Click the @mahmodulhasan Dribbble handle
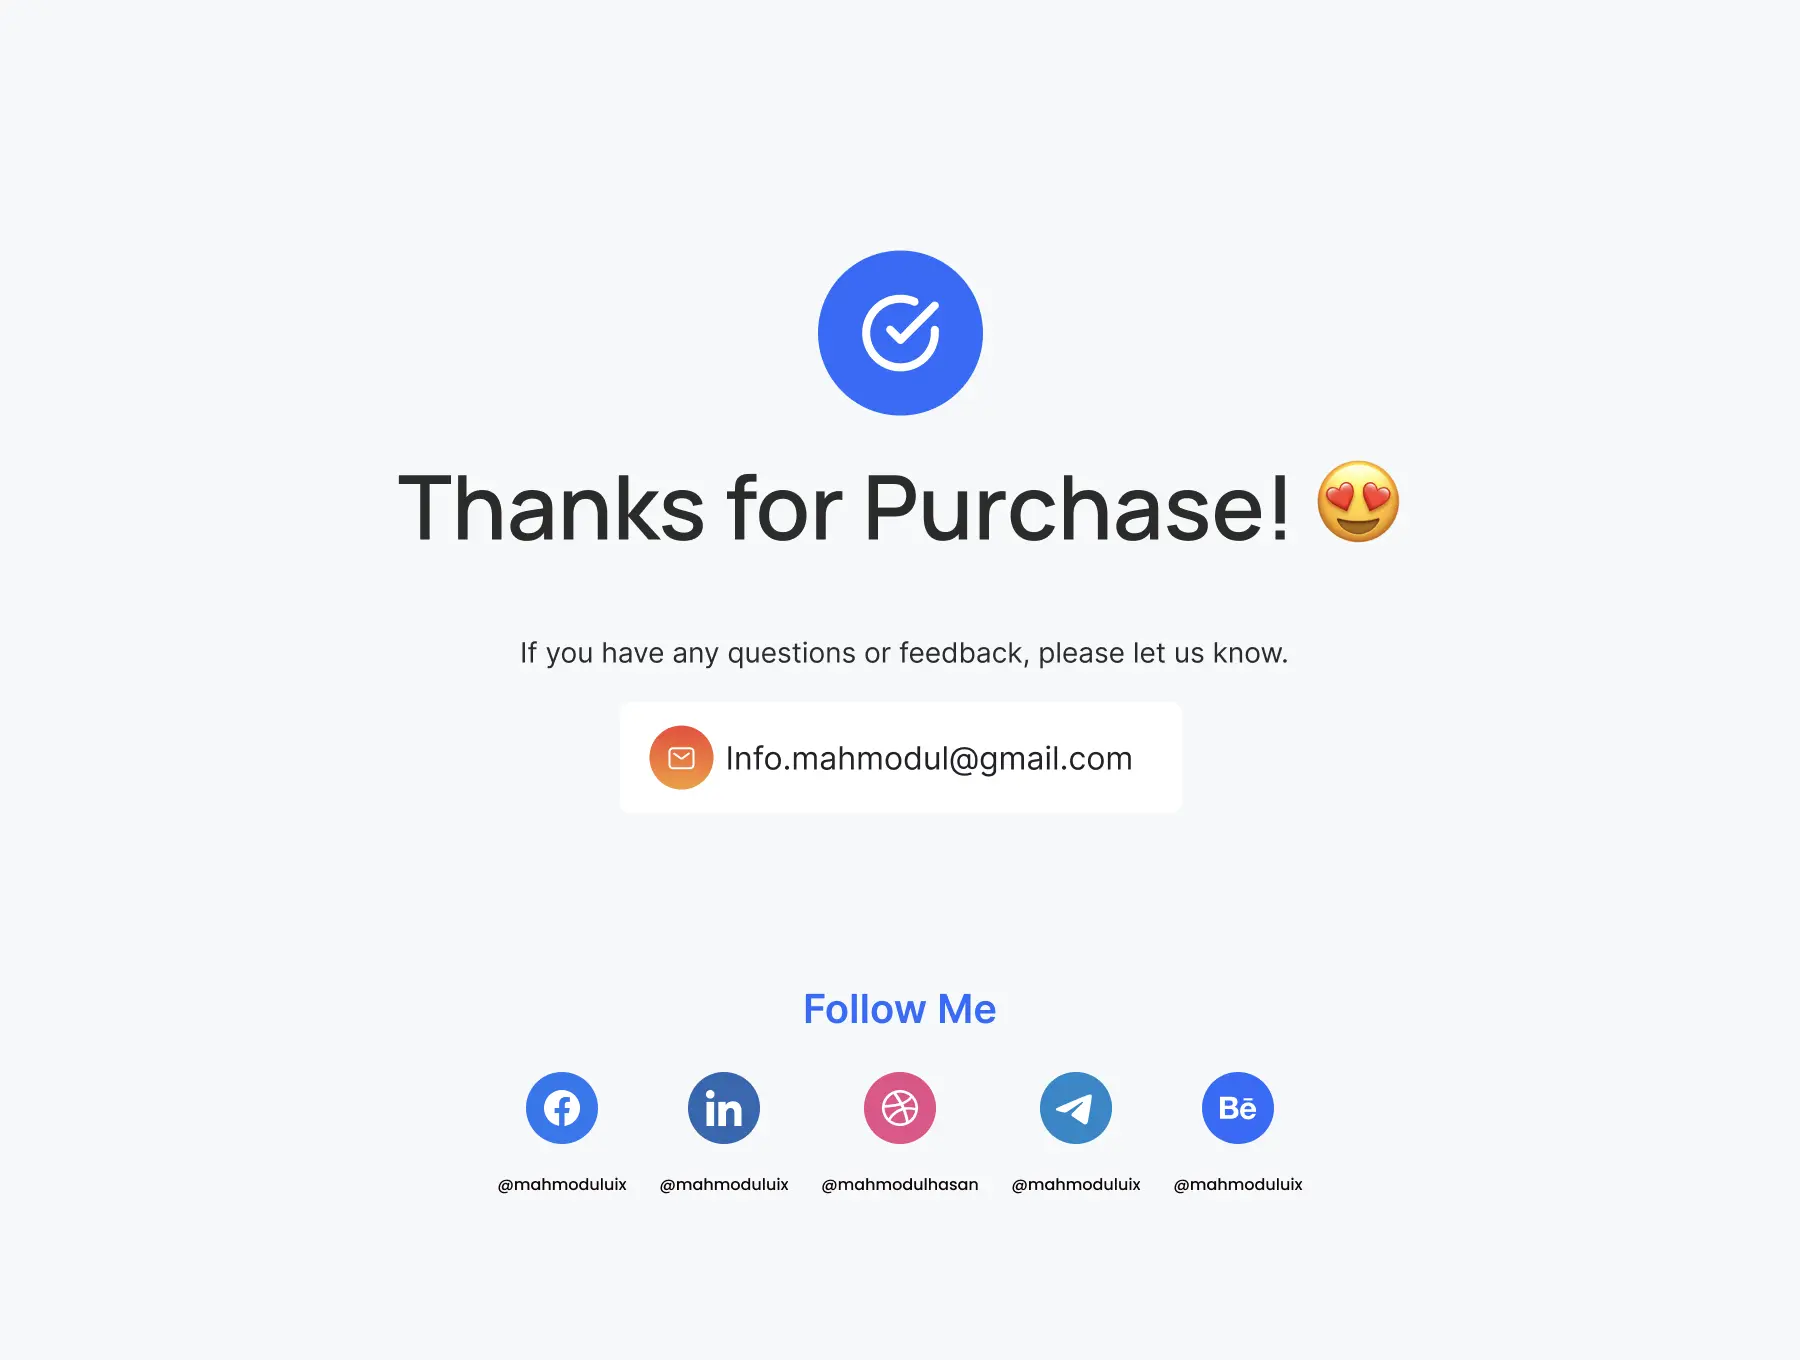The height and width of the screenshot is (1360, 1800). pos(900,1184)
